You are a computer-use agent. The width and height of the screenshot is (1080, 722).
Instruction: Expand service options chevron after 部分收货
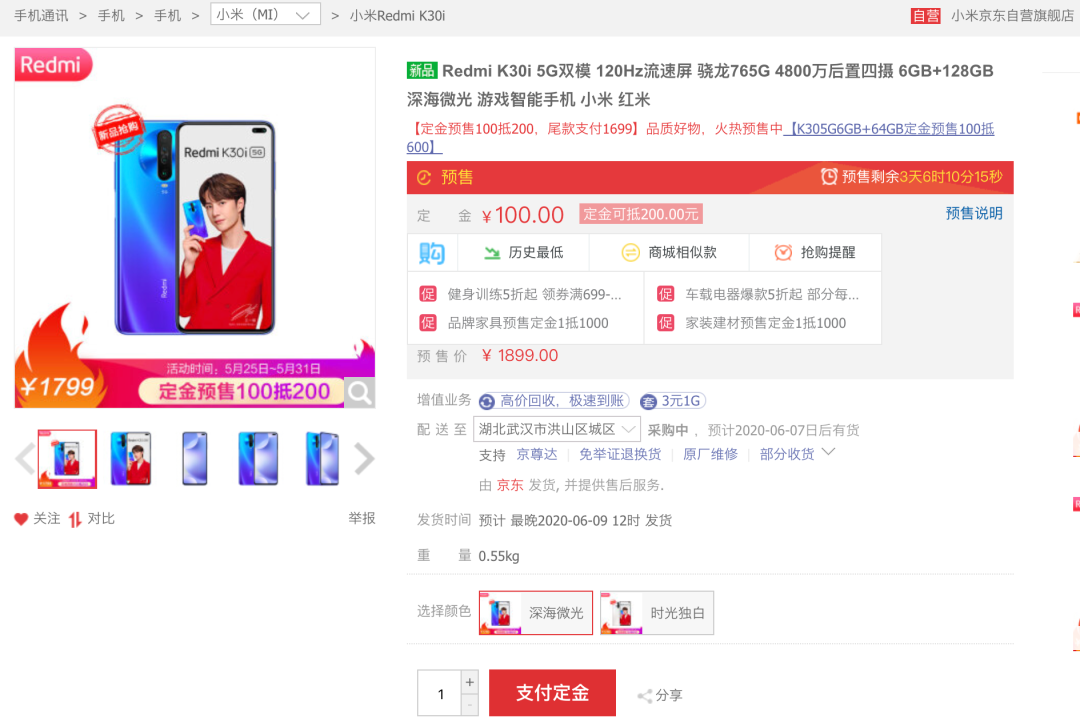pyautogui.click(x=829, y=452)
